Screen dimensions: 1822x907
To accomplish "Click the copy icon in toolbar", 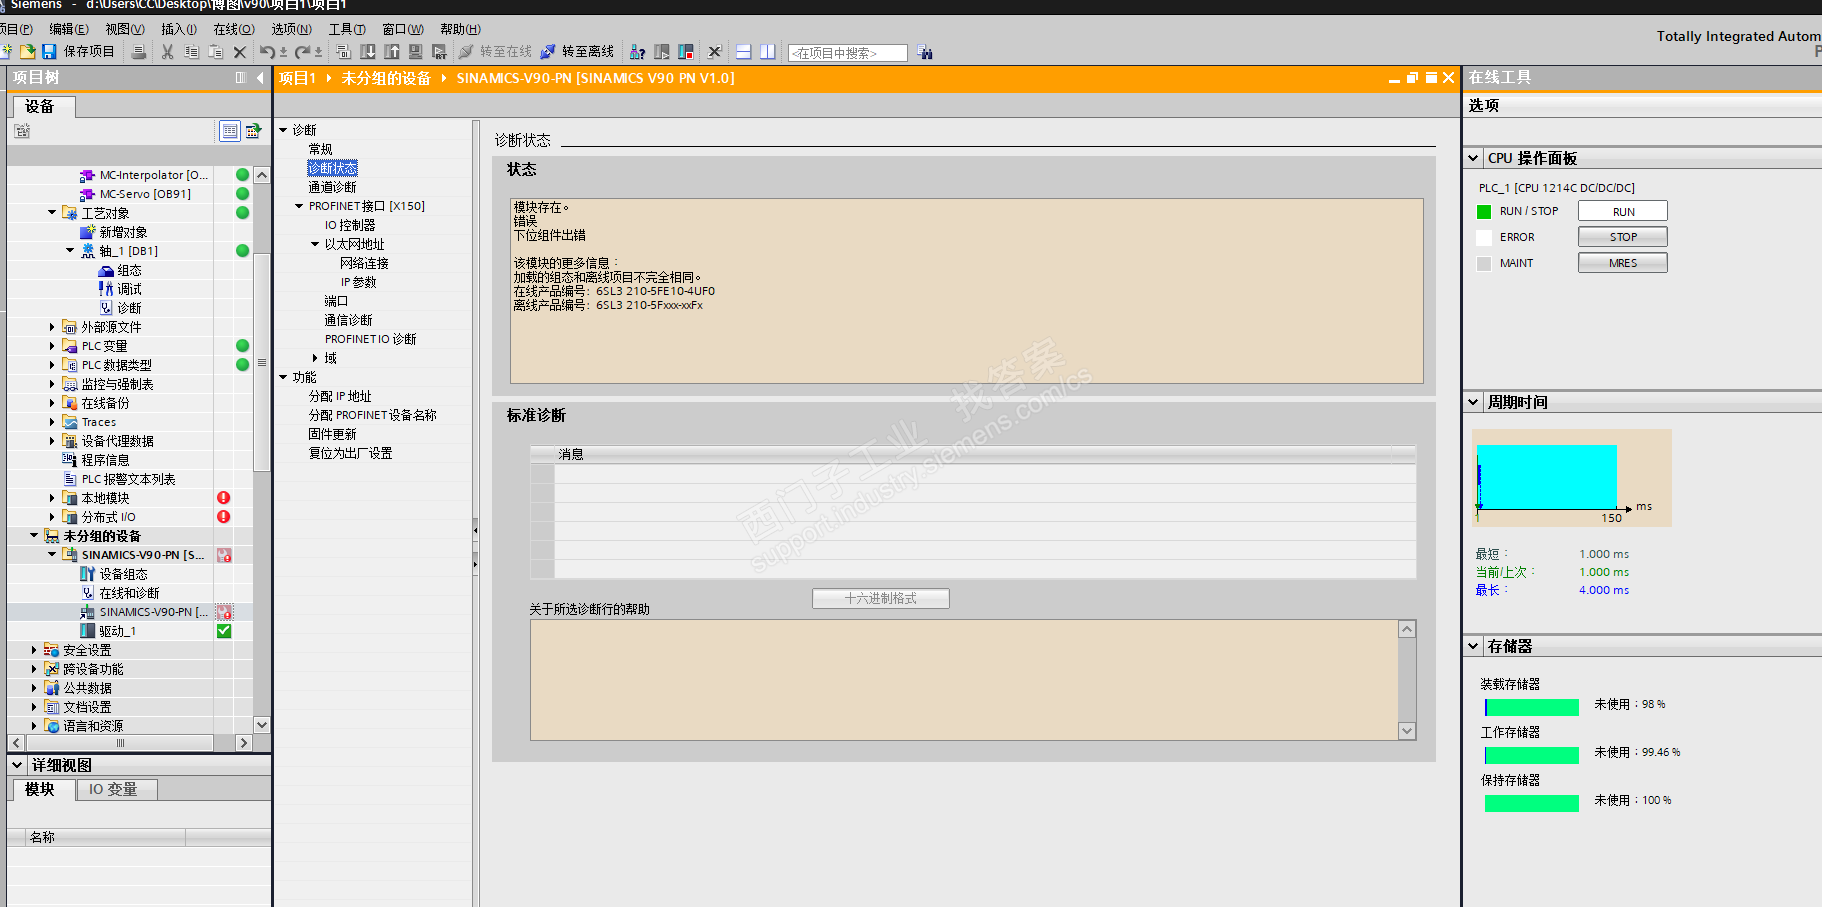I will pos(191,52).
